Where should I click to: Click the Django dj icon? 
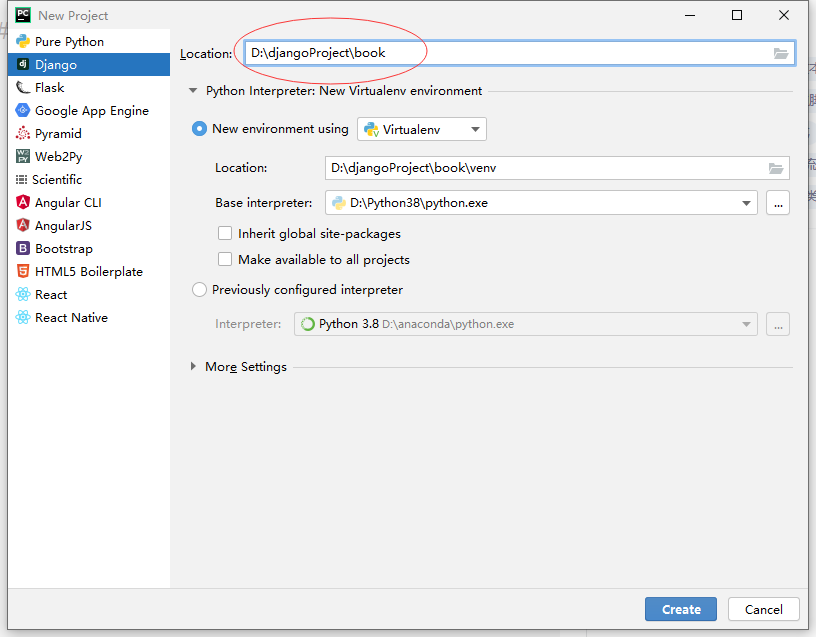click(x=23, y=64)
